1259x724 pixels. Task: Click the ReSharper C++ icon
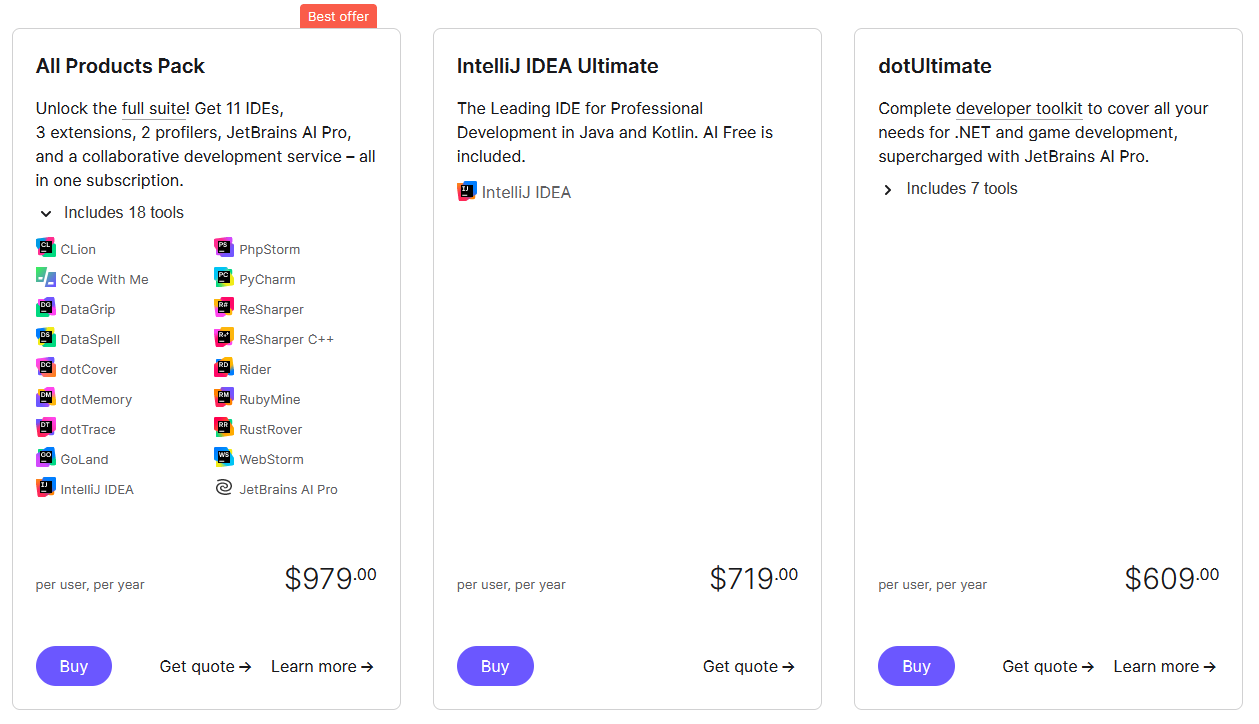224,338
